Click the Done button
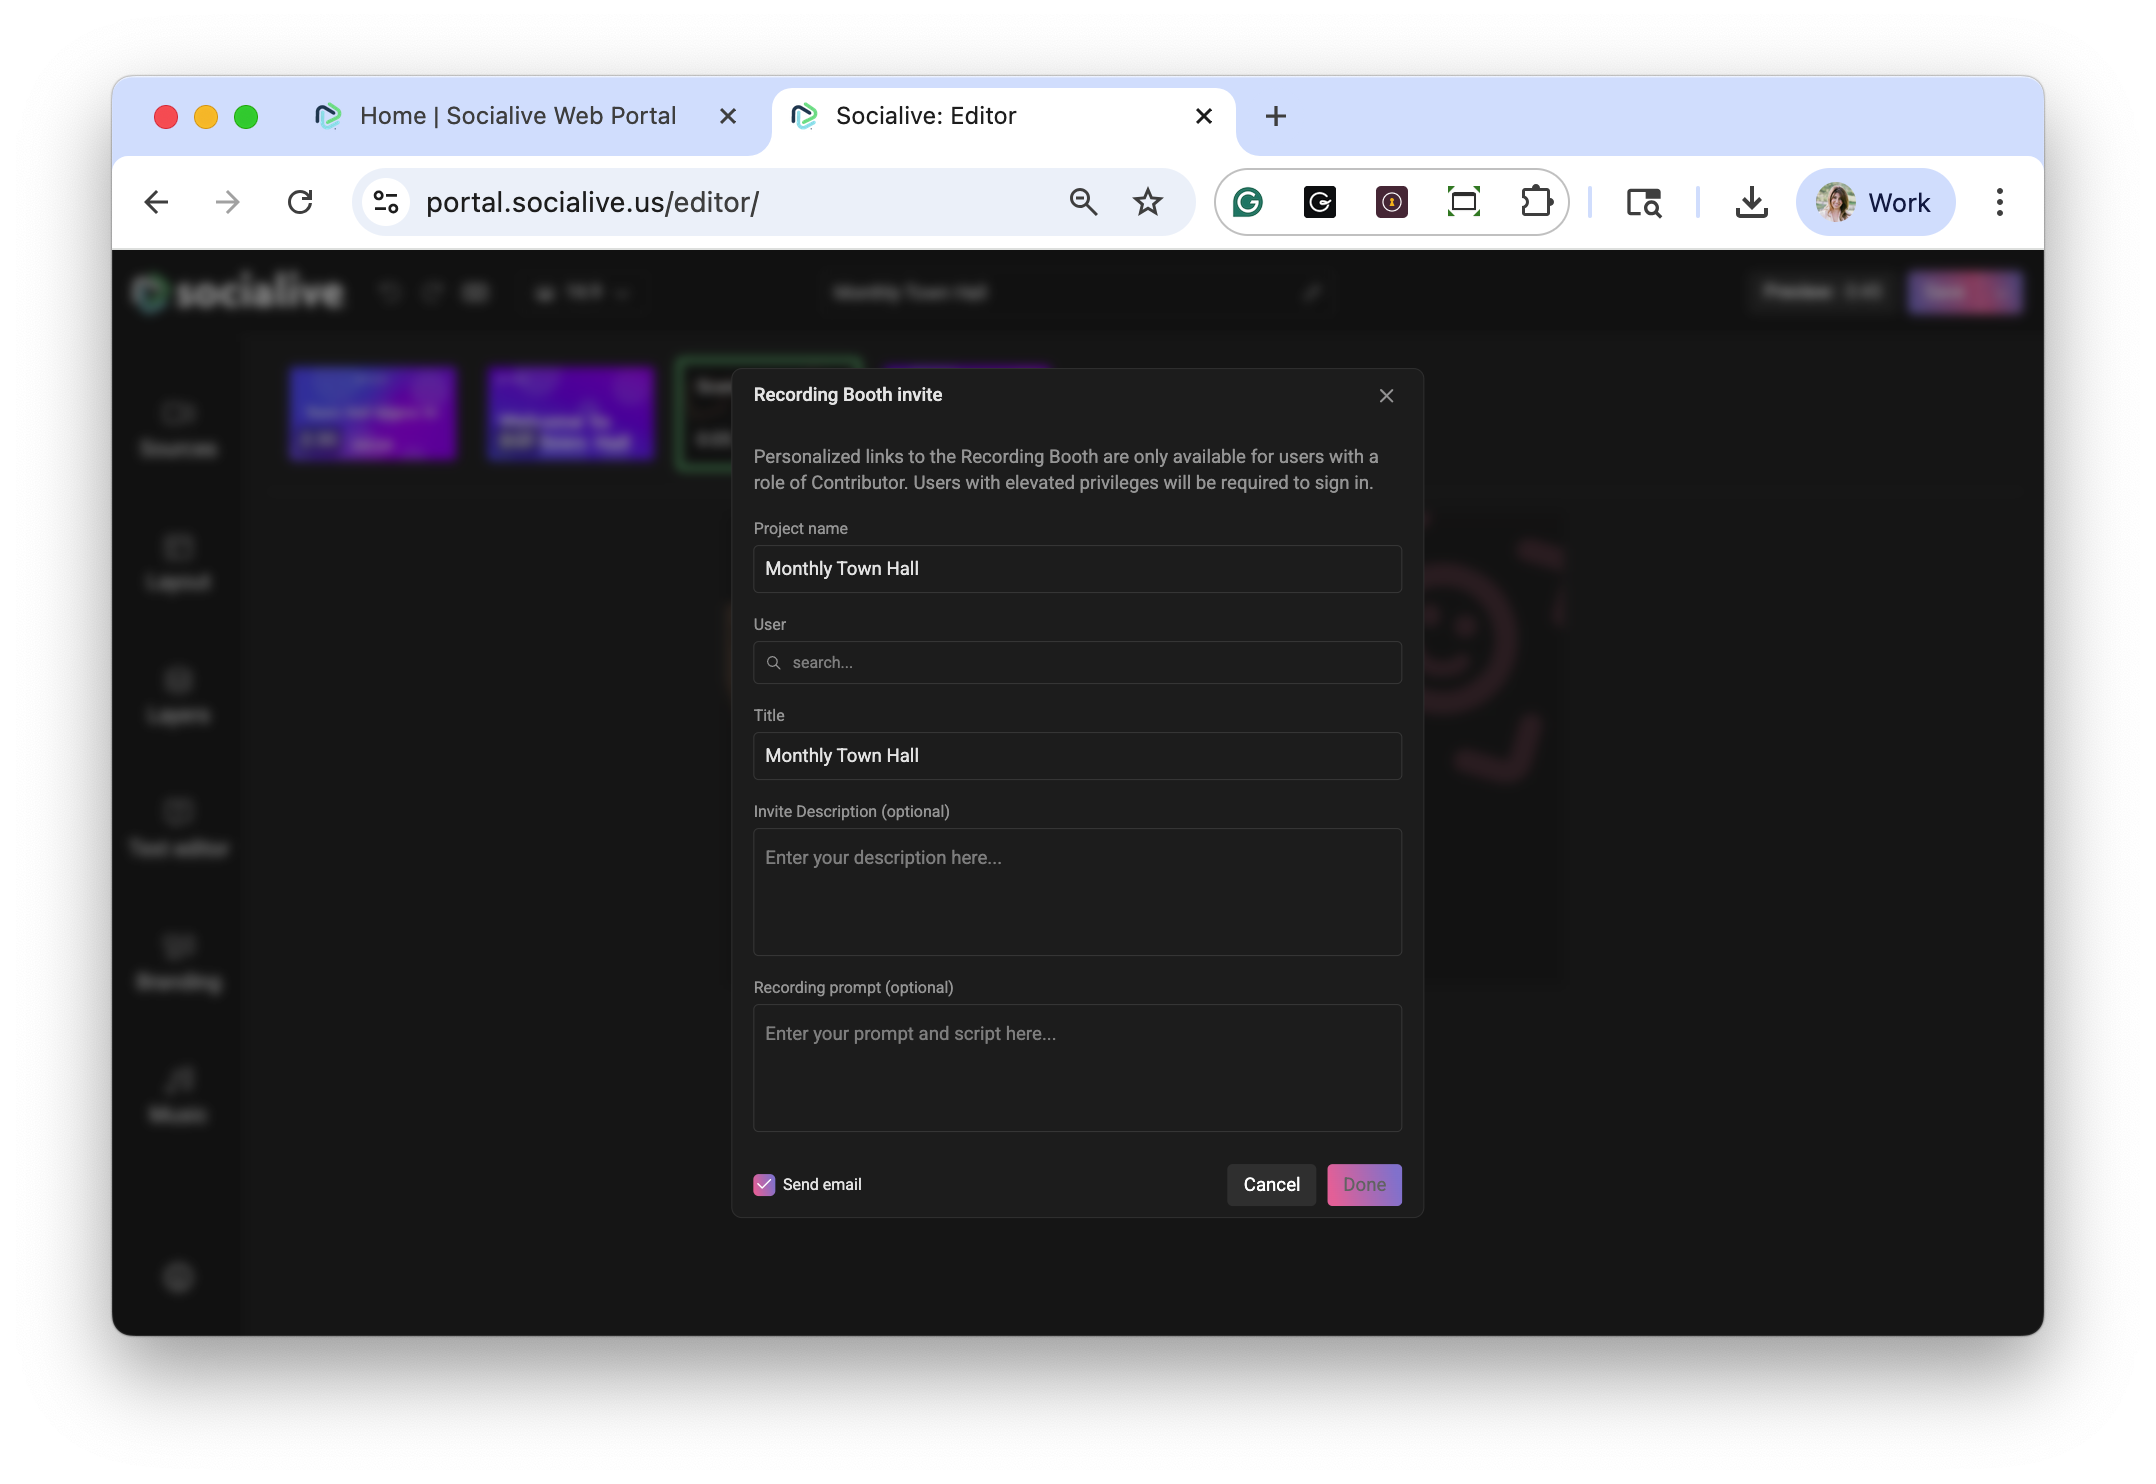The image size is (2156, 1484). pyautogui.click(x=1364, y=1185)
